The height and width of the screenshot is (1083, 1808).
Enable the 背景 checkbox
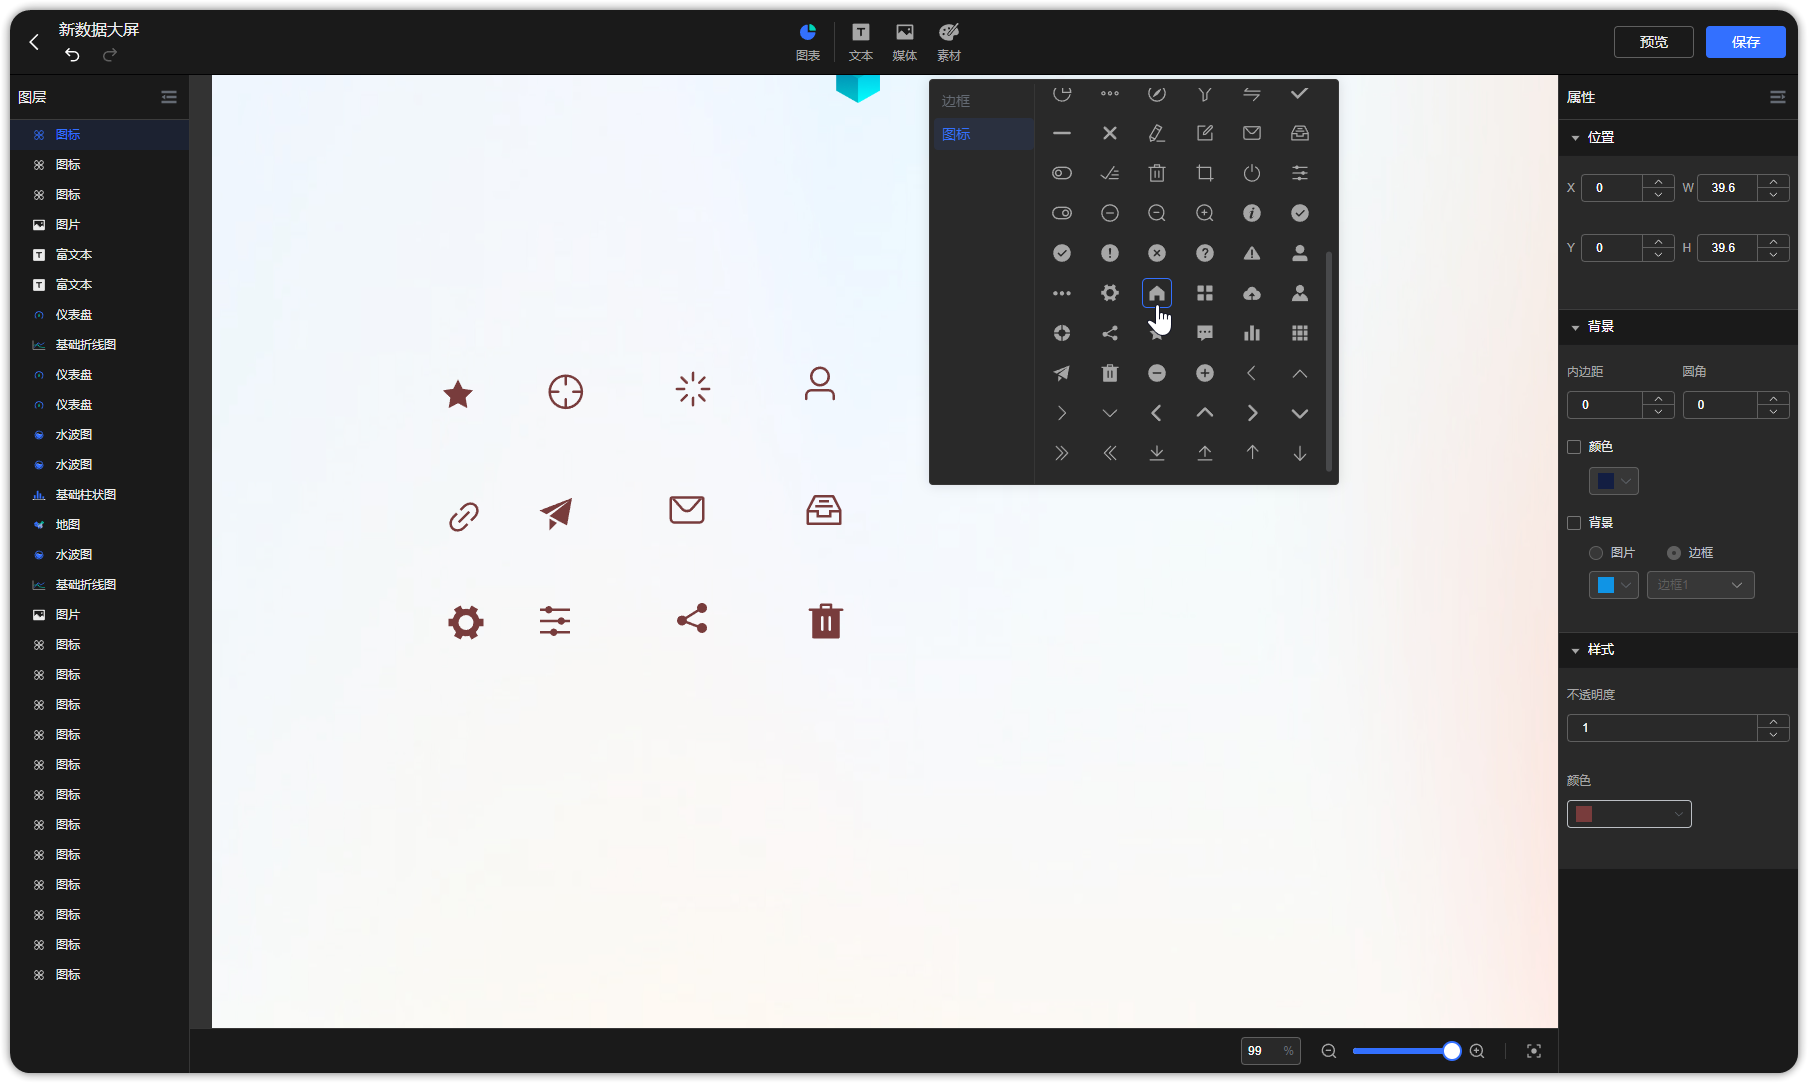(1574, 523)
